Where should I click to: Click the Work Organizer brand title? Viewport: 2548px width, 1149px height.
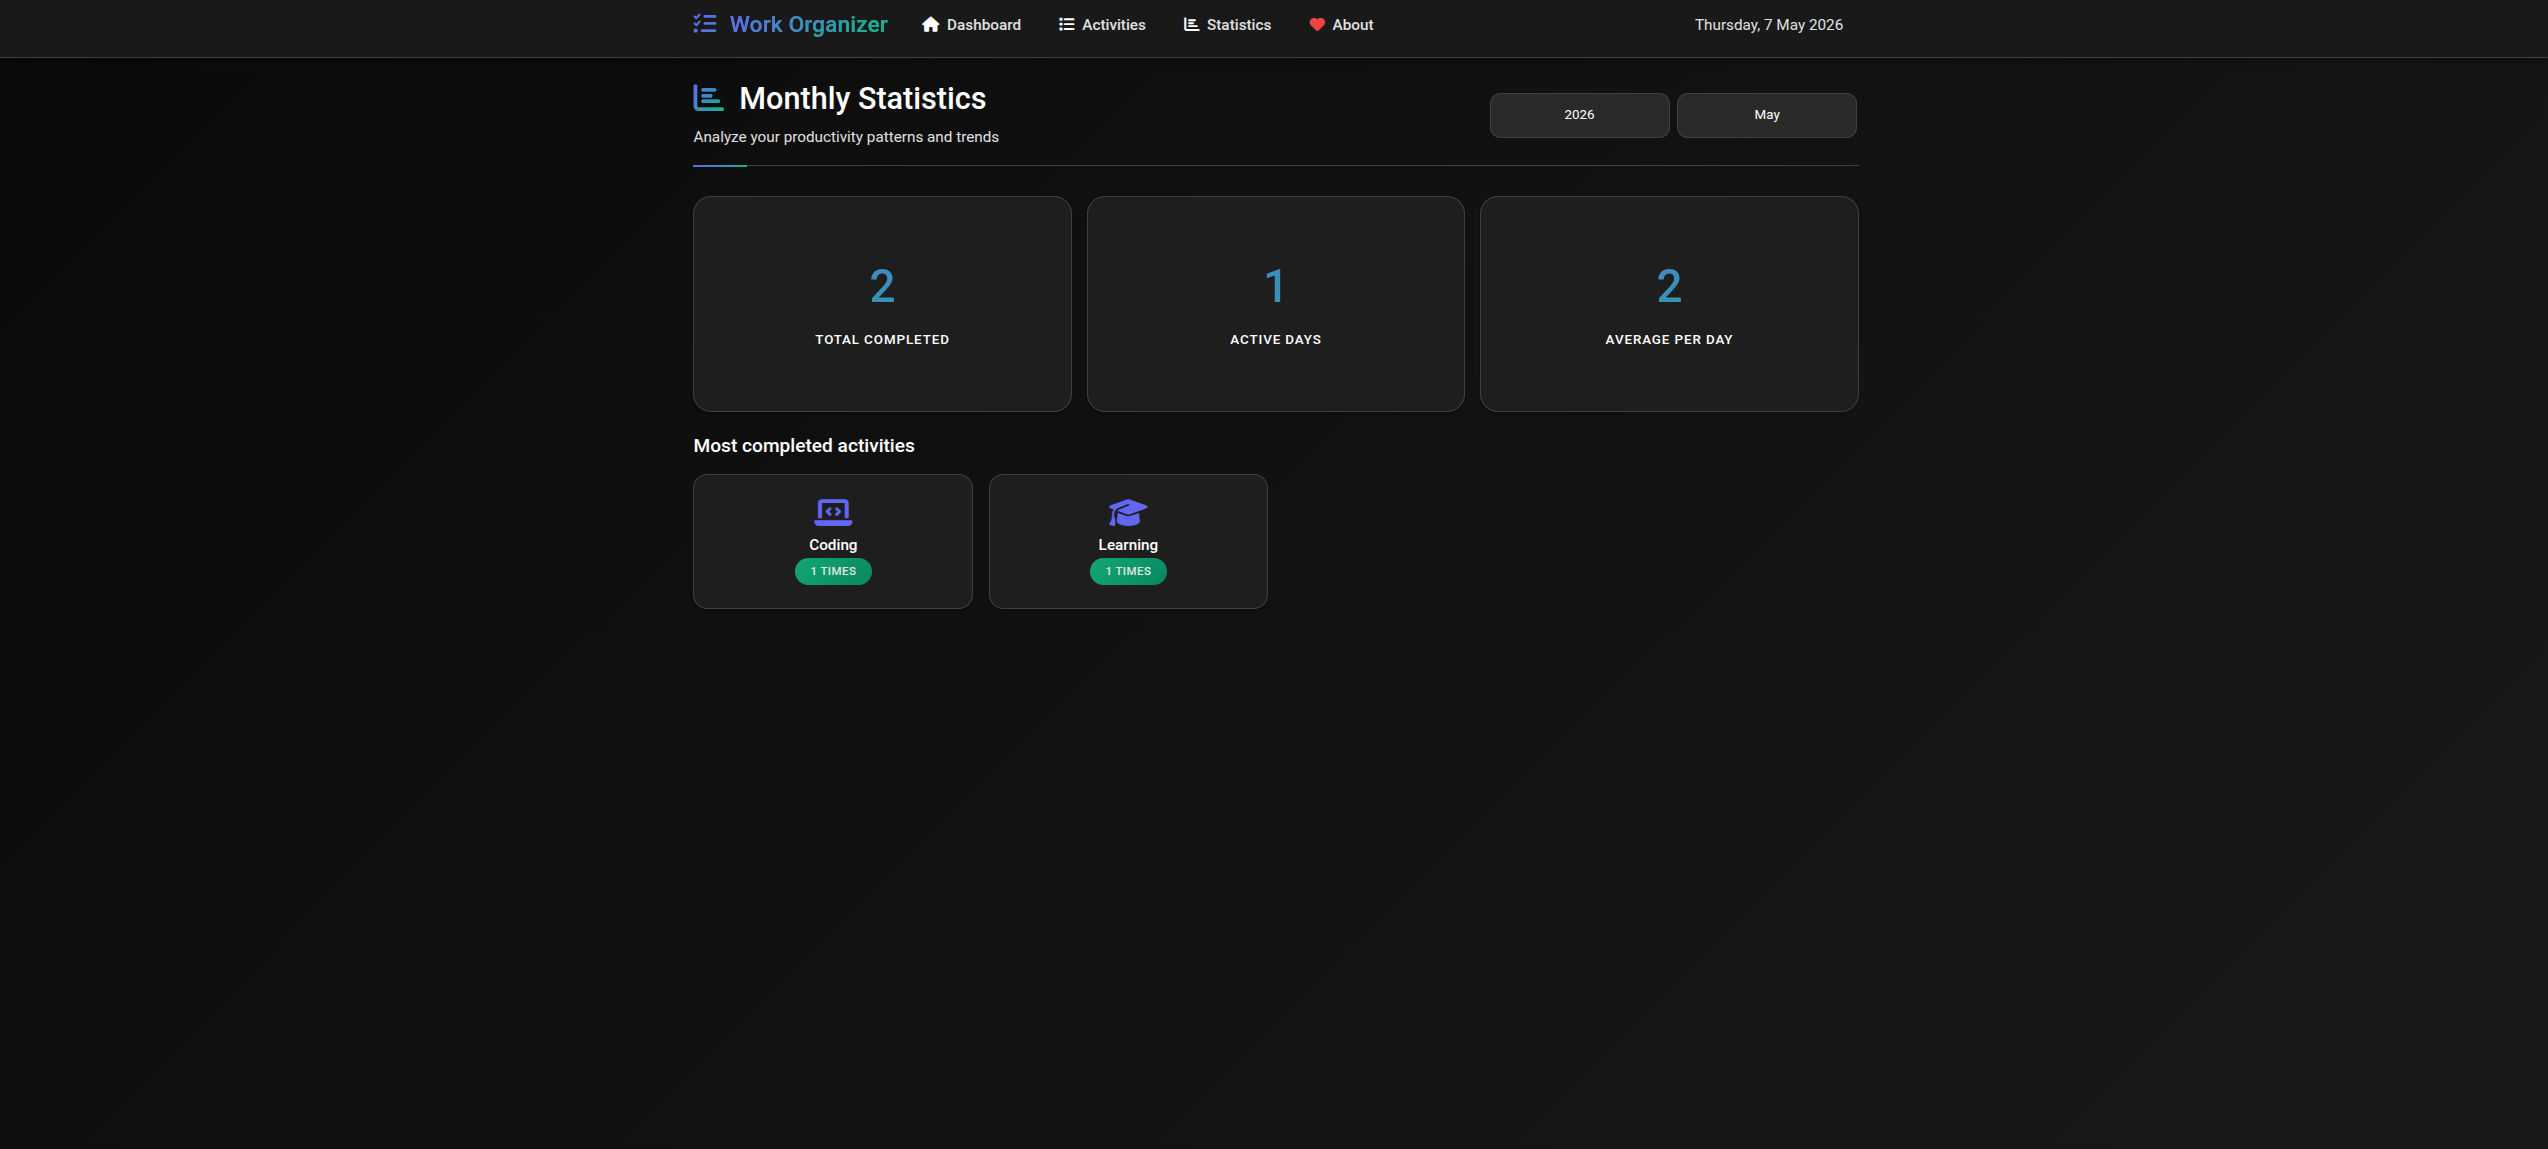click(x=808, y=25)
